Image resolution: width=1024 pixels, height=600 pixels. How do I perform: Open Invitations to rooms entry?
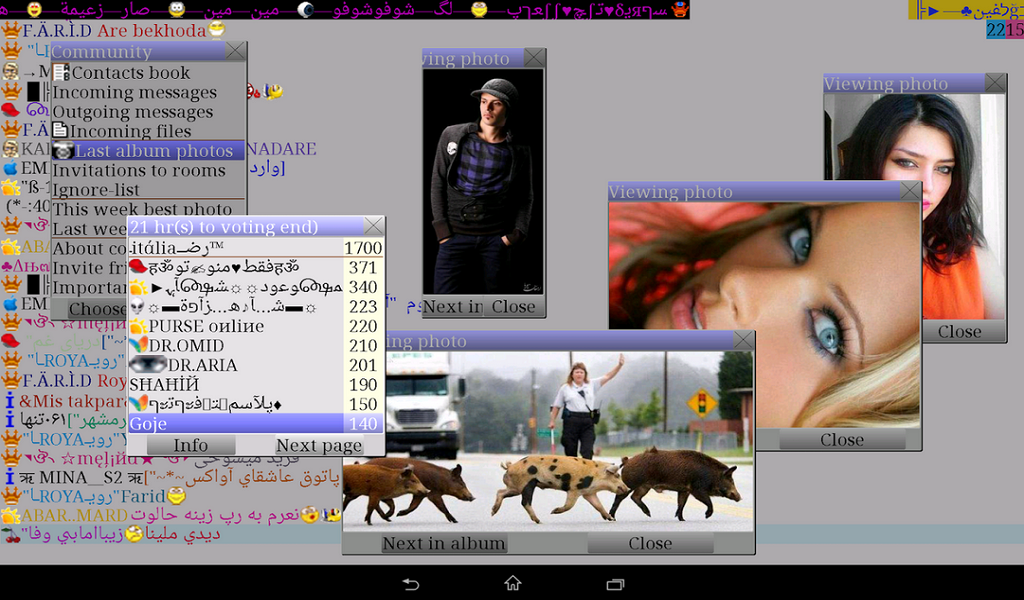pyautogui.click(x=148, y=170)
